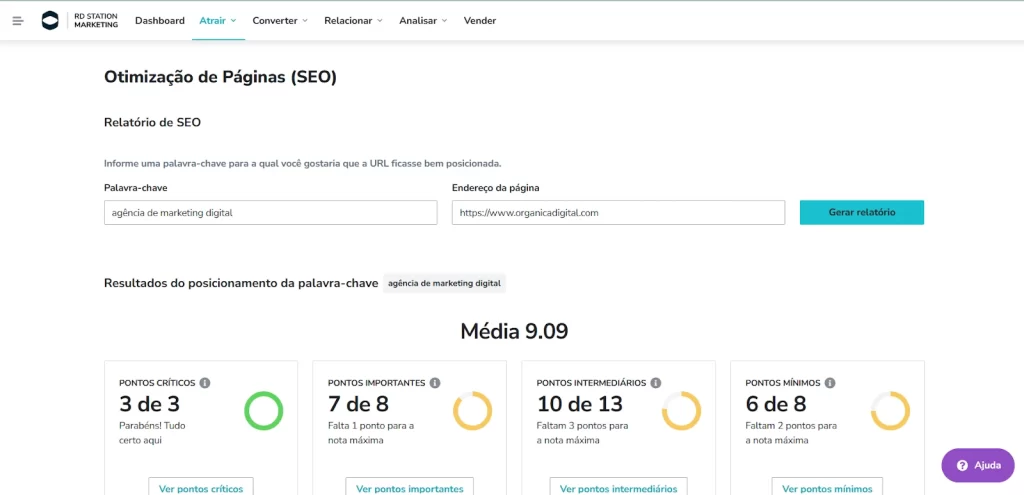Screen dimensions: 1024x495
Task: Click info icon beside Pontos Importantes
Action: 434,383
